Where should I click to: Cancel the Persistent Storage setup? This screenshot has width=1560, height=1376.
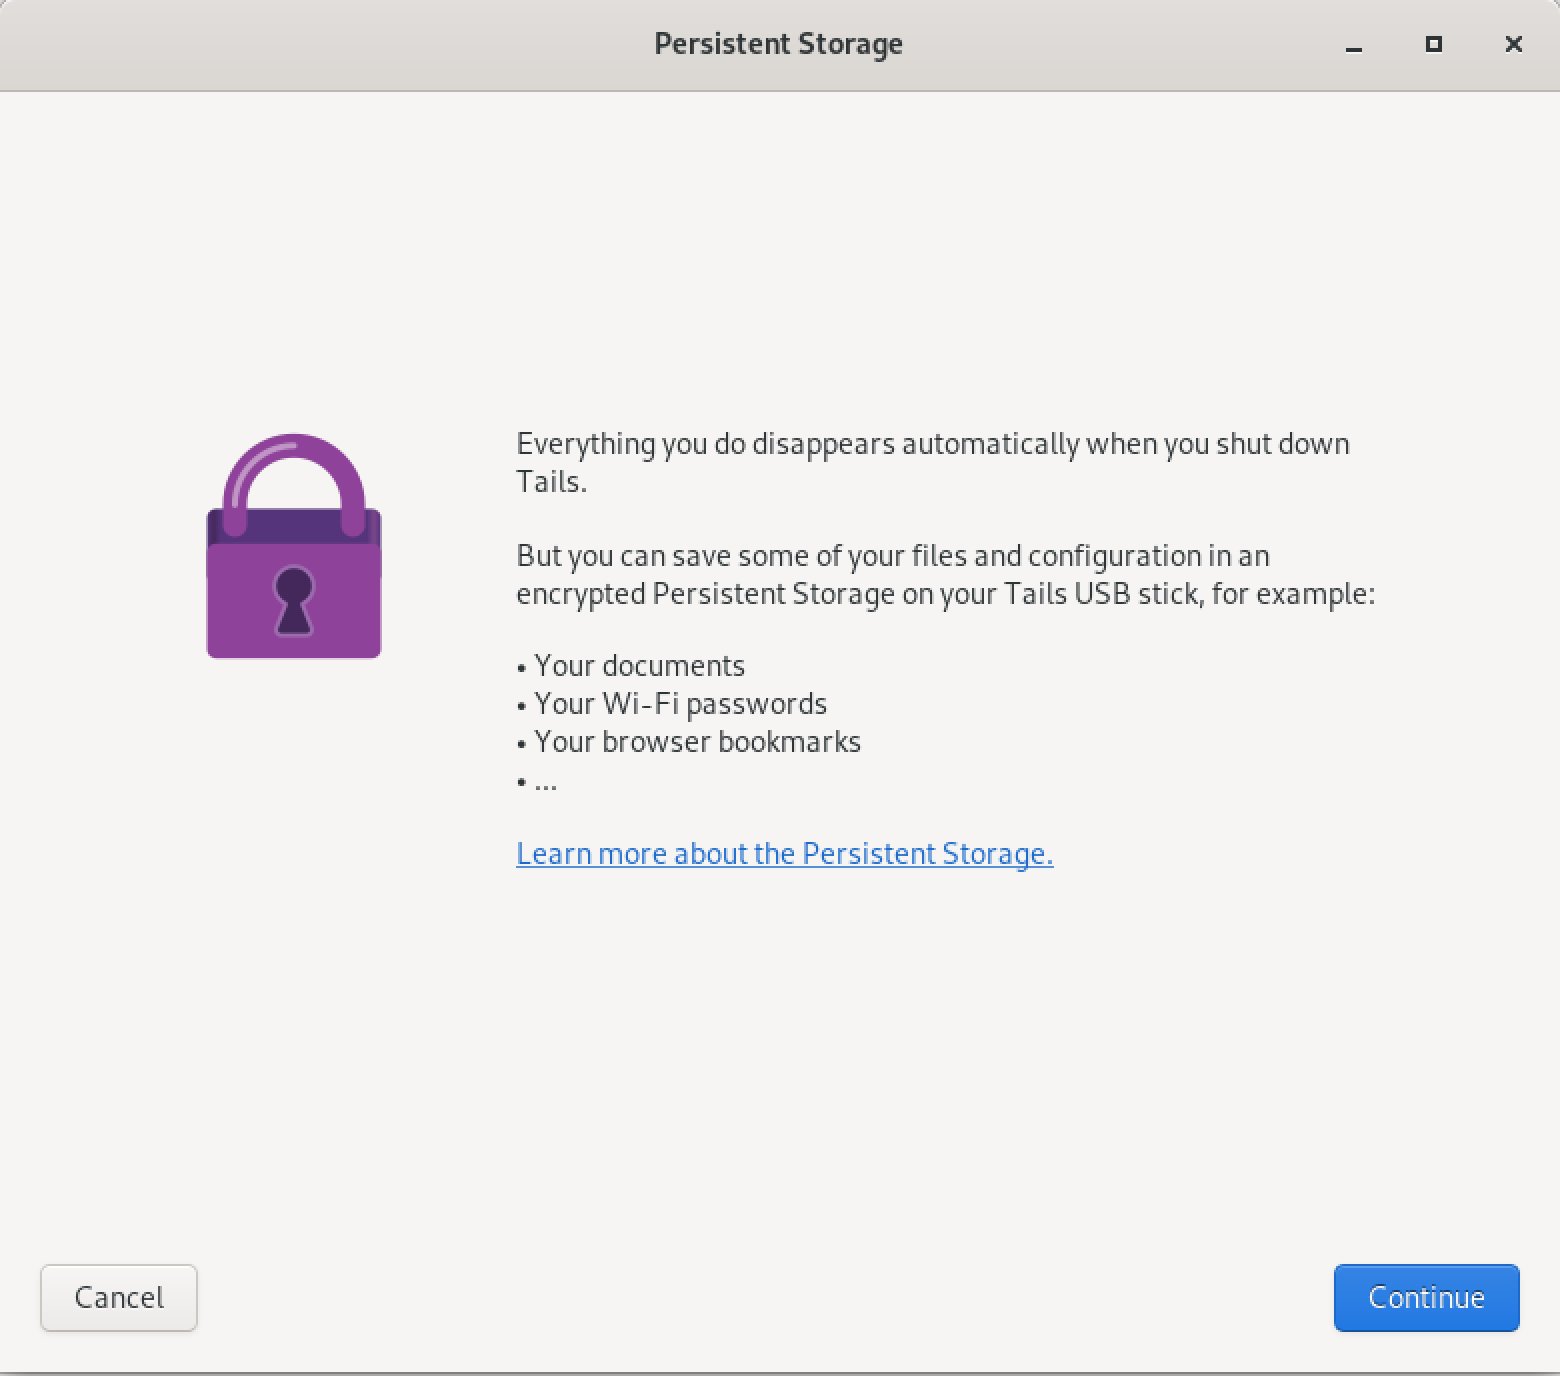coord(119,1298)
